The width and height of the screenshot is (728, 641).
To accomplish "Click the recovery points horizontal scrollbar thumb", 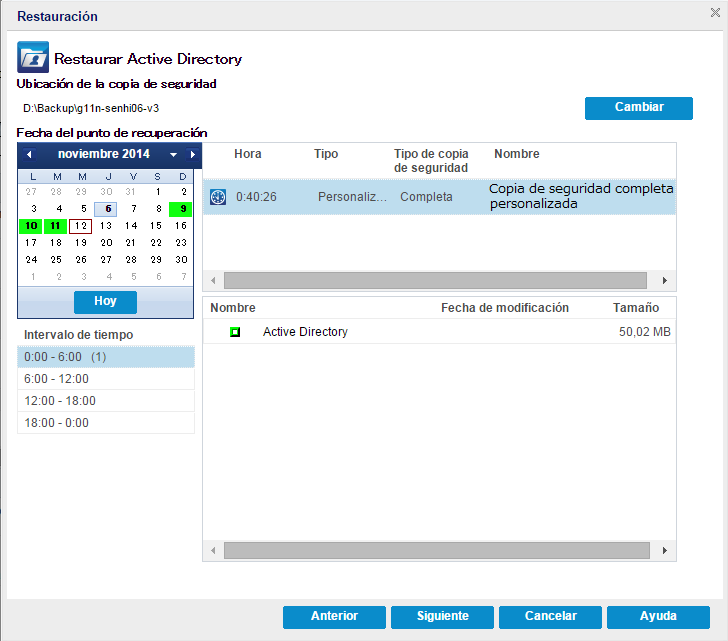I will pyautogui.click(x=436, y=280).
